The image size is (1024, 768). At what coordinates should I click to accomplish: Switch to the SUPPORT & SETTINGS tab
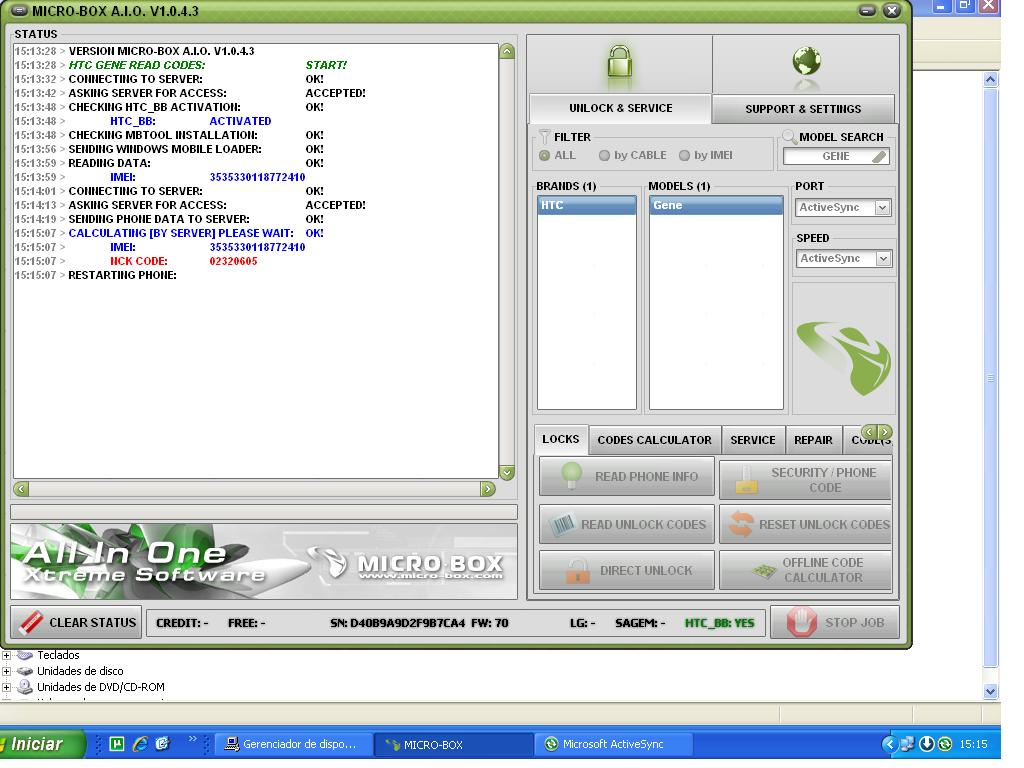[803, 109]
